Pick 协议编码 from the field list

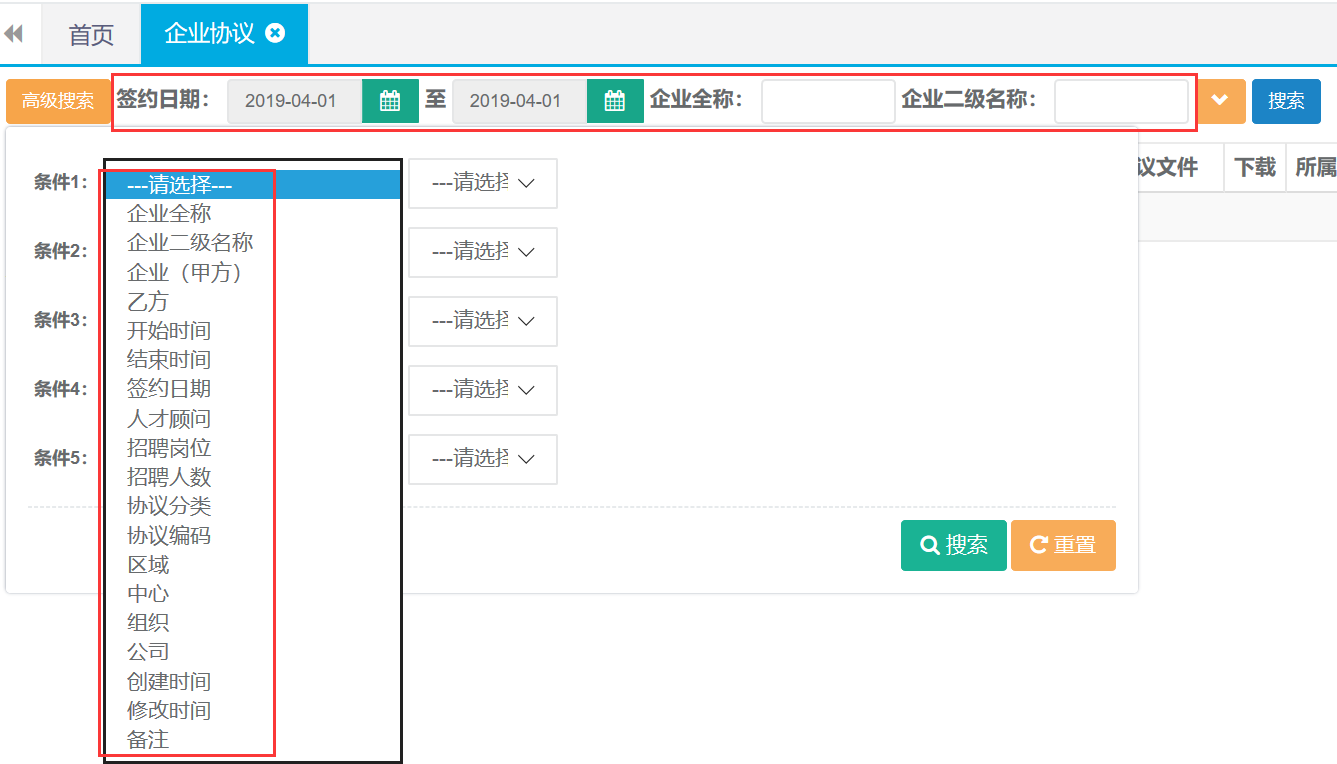169,535
